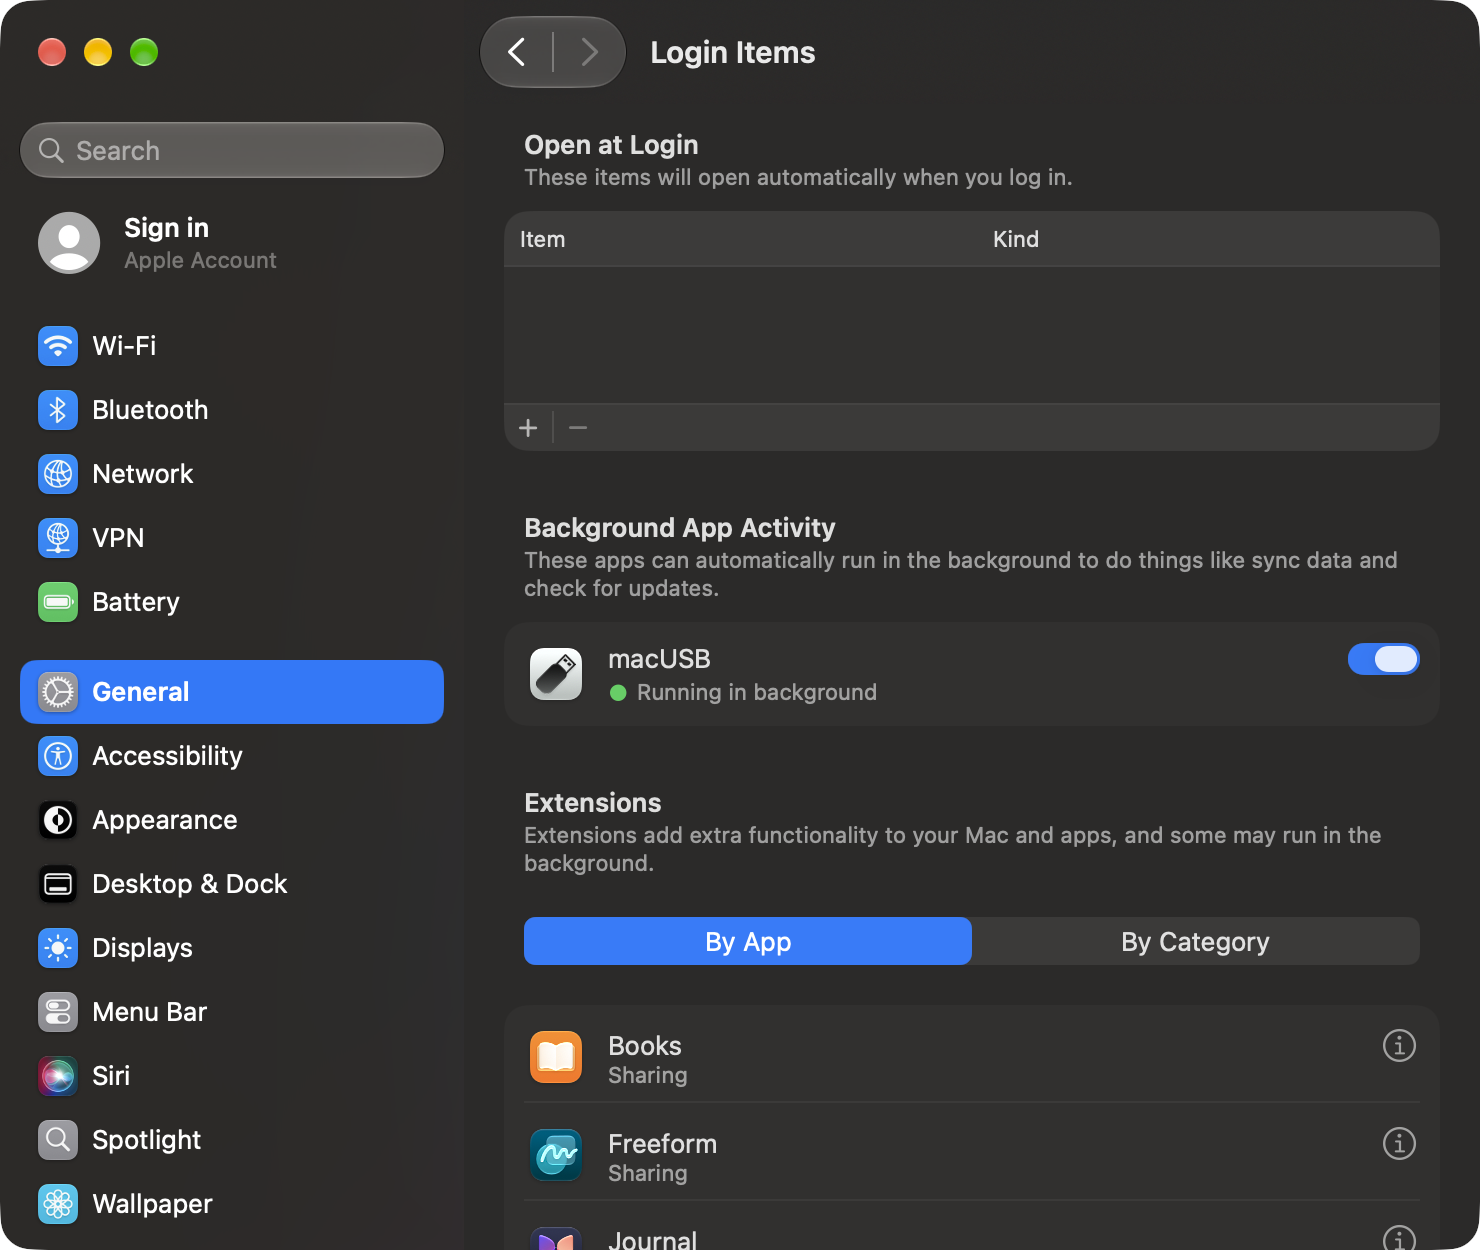Screen dimensions: 1480x1250
Task: Switch extensions view to By Category
Action: coord(1195,941)
